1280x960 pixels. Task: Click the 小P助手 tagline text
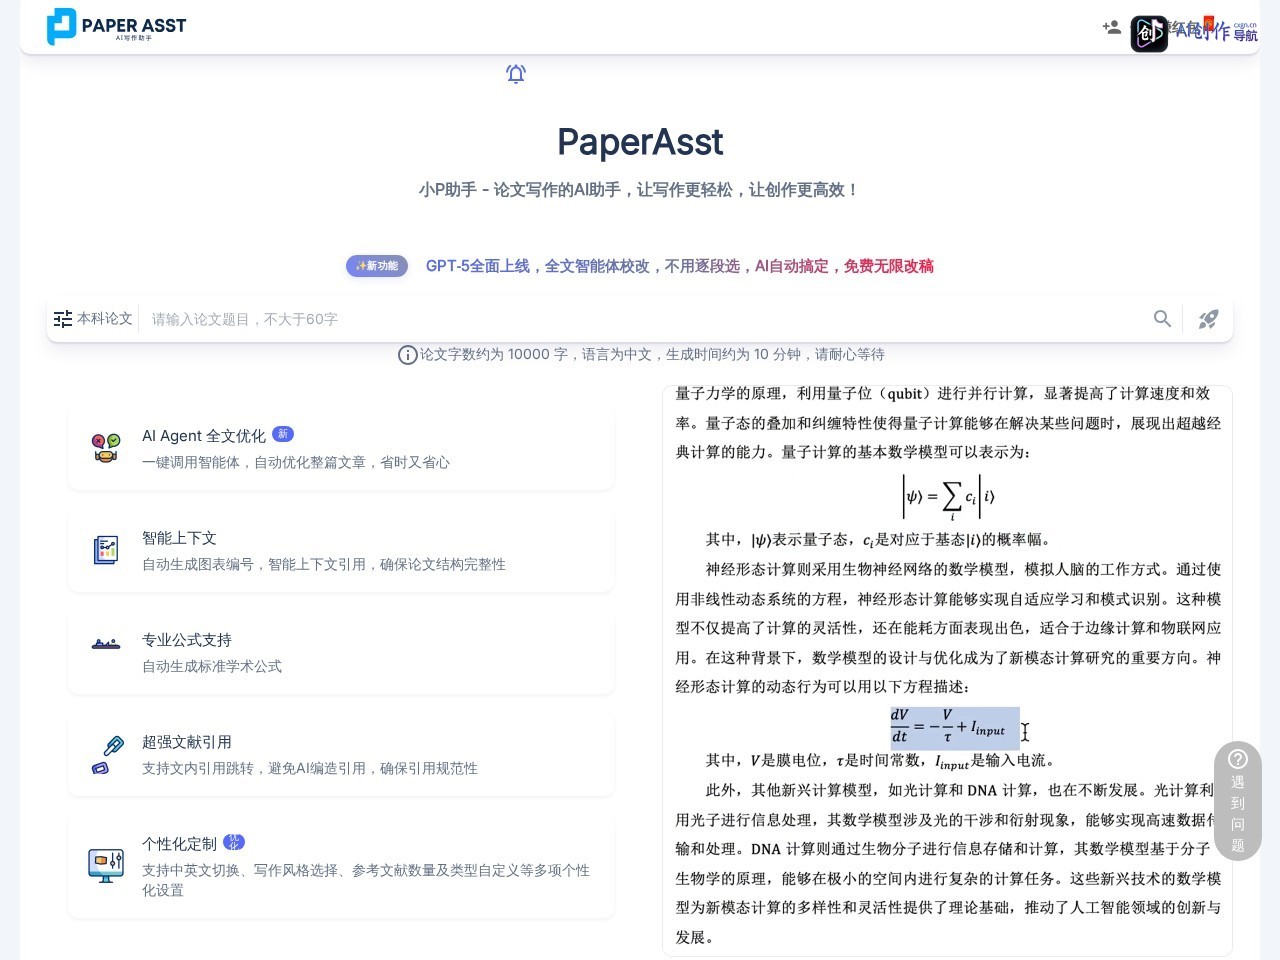(640, 190)
